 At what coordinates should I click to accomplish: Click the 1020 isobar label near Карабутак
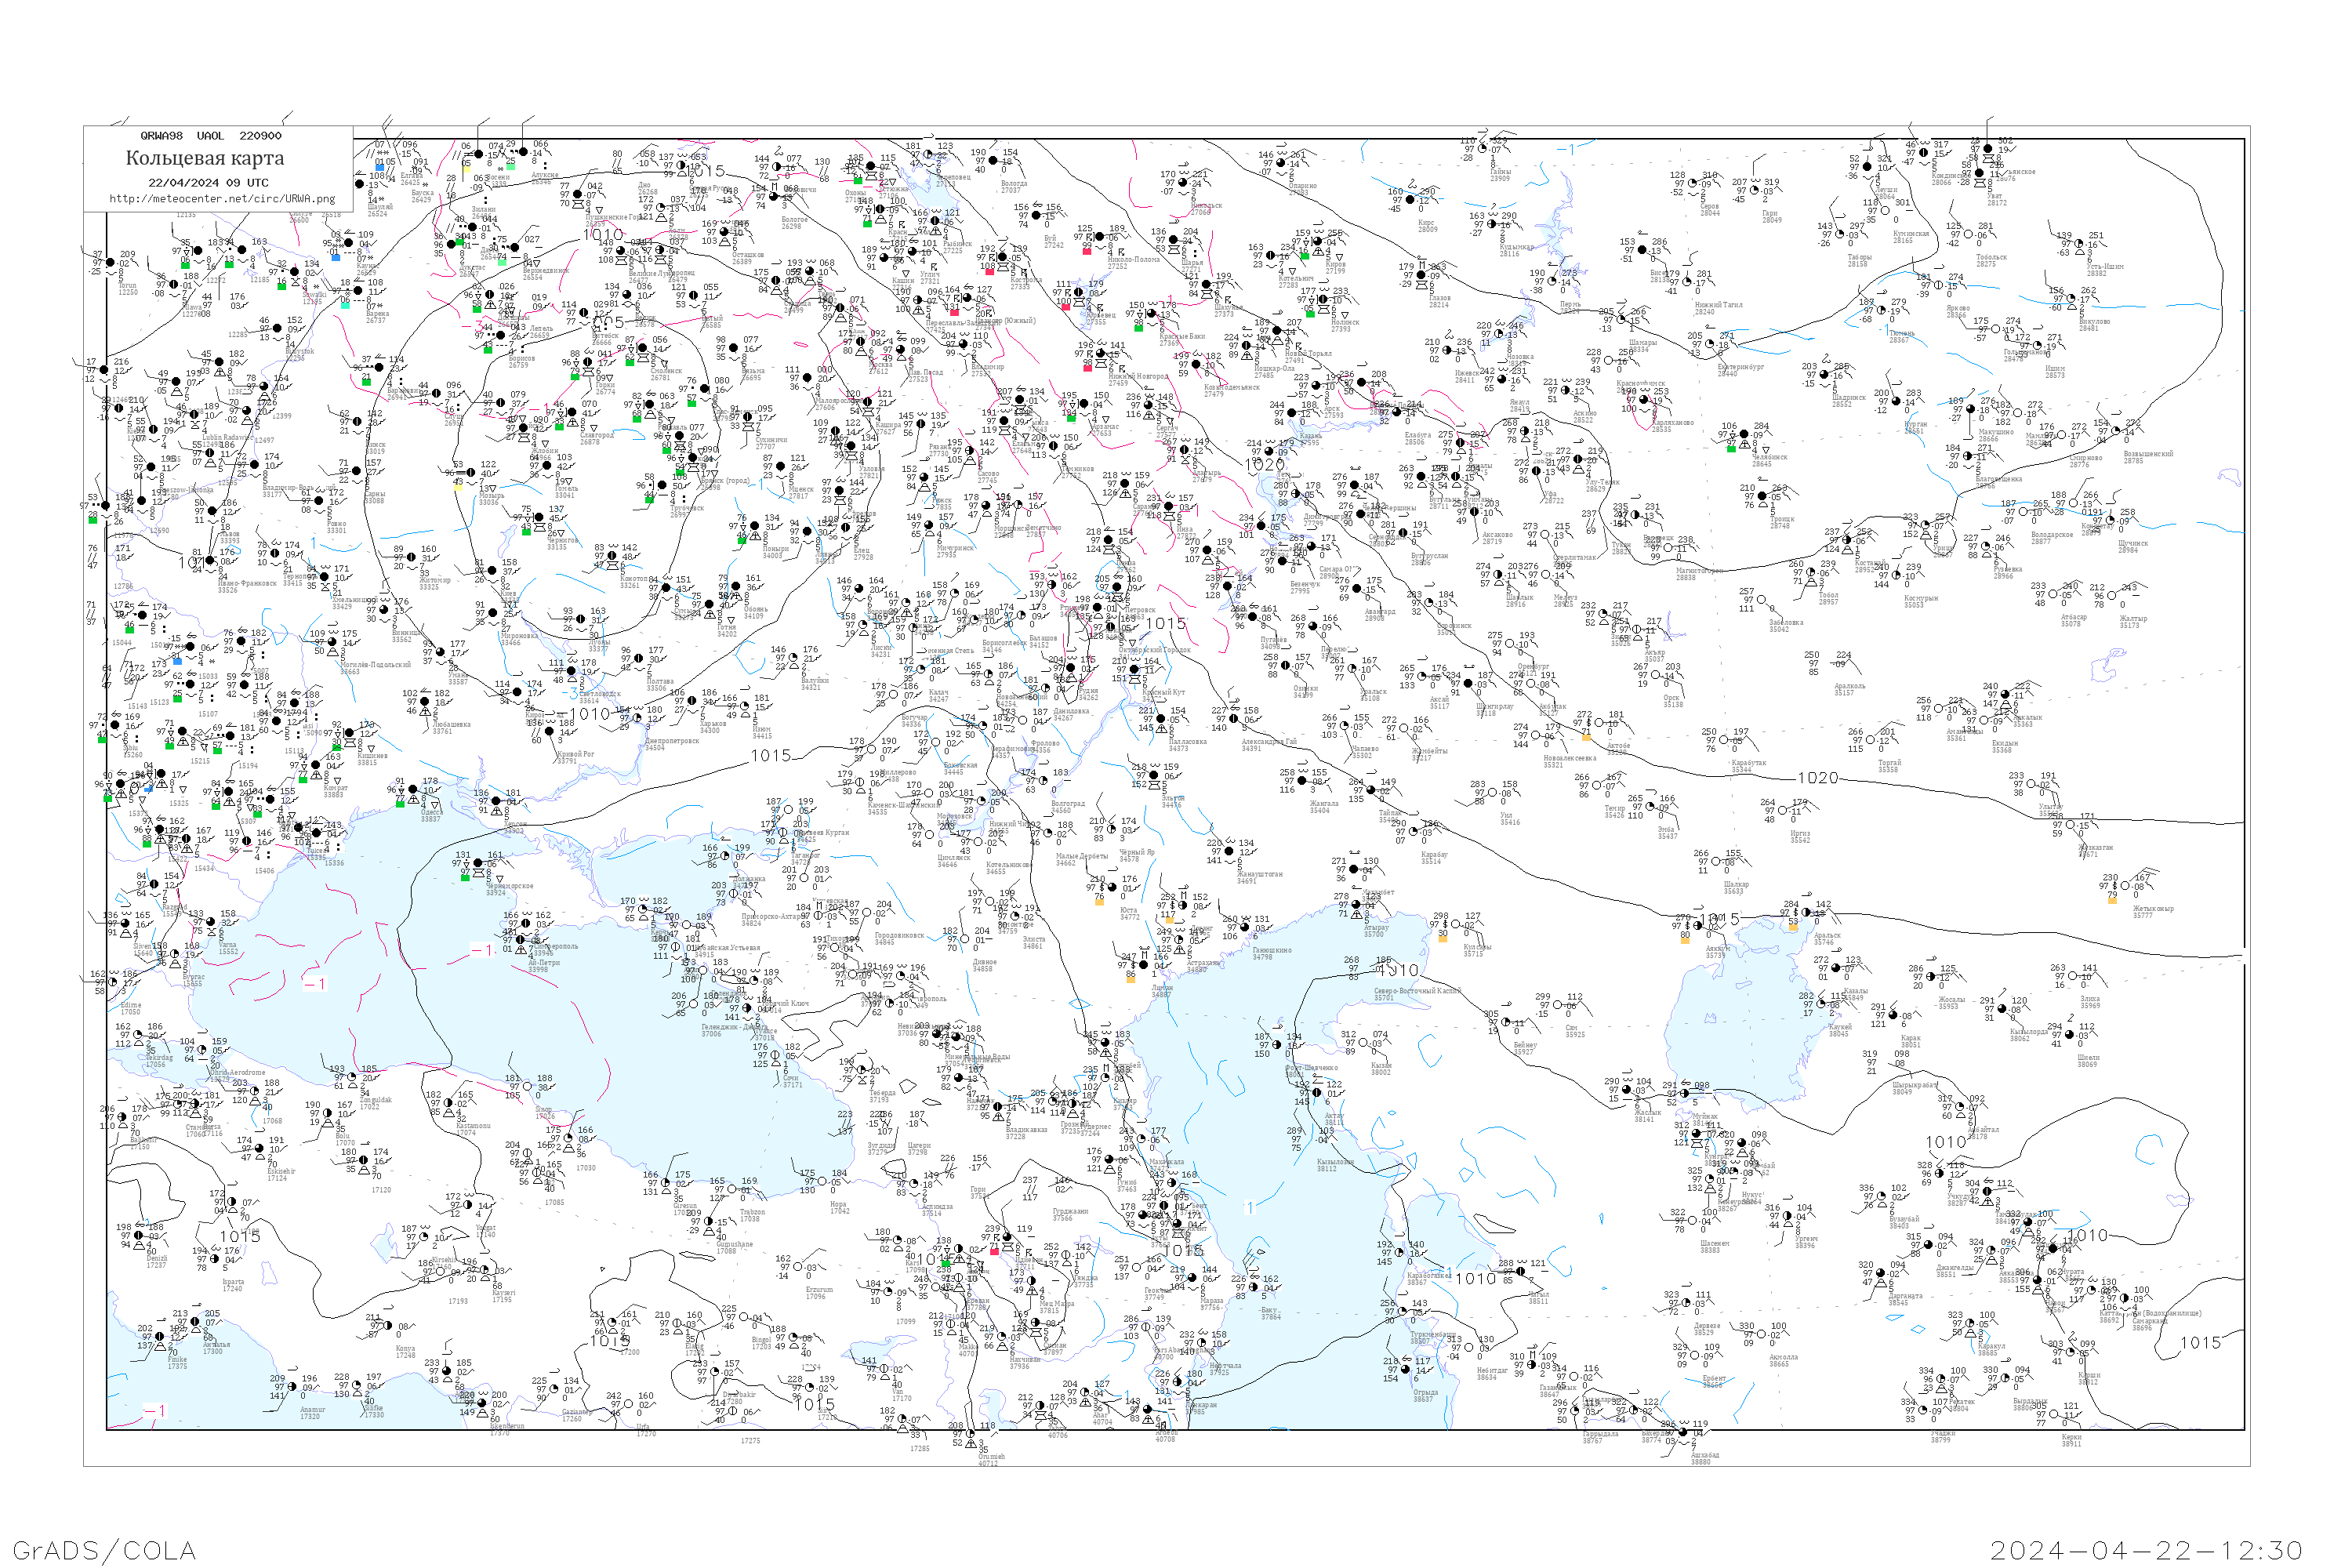tap(1817, 778)
